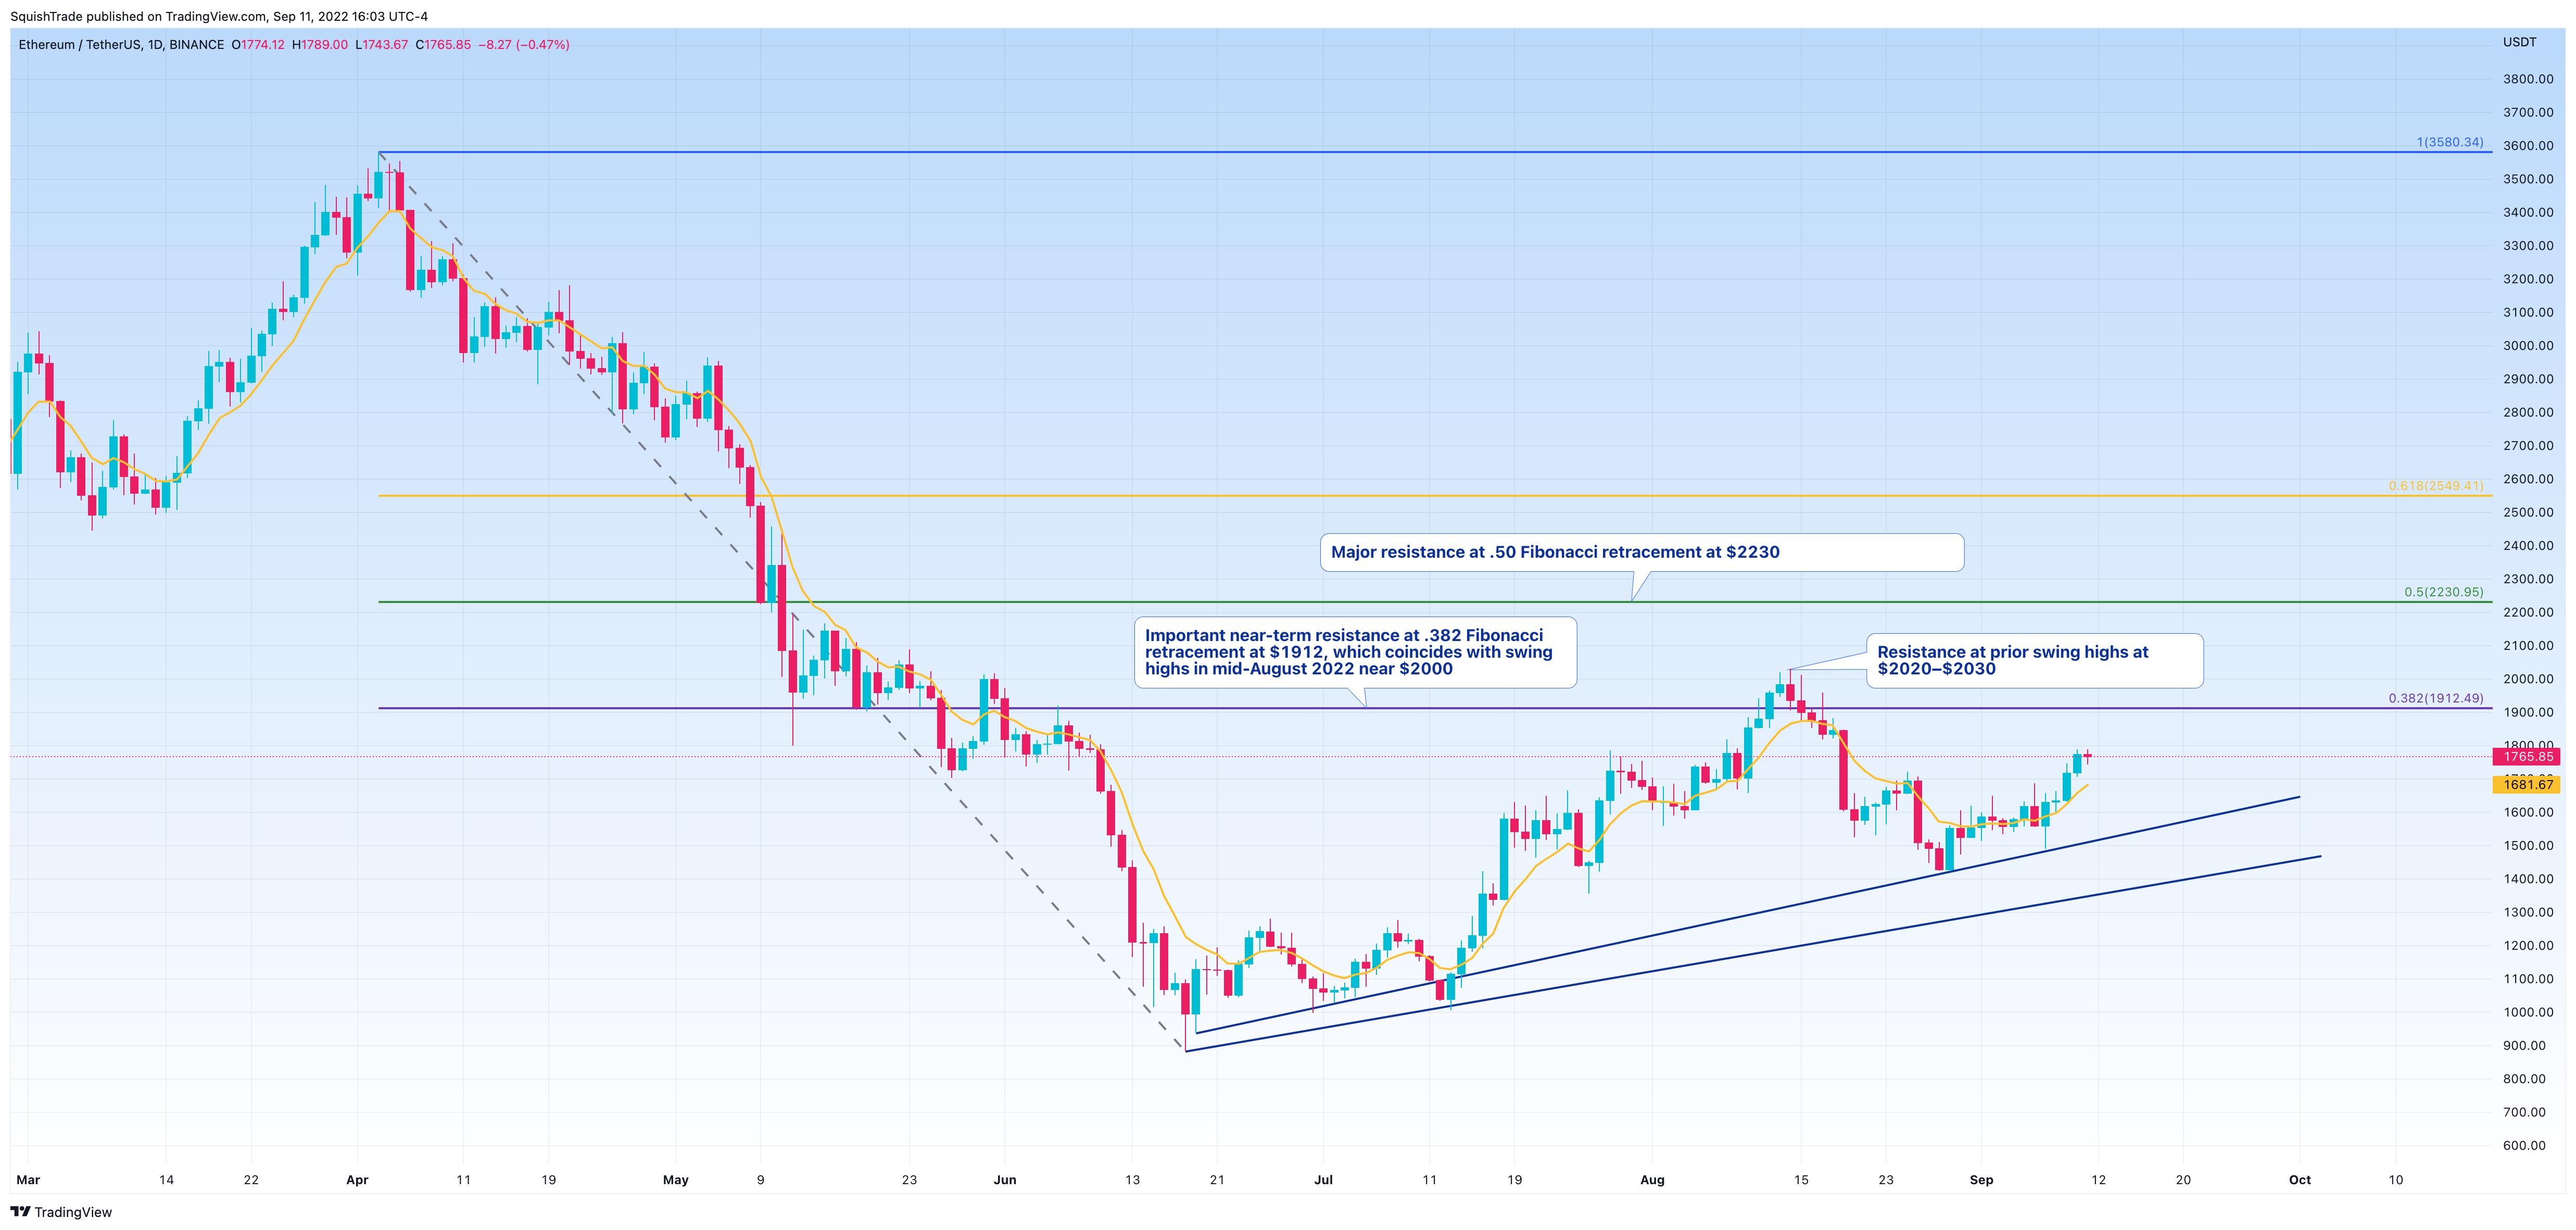The image size is (2576, 1230).
Task: Click the Fibonacci level label 0.618(2549.41)
Action: (x=2436, y=486)
